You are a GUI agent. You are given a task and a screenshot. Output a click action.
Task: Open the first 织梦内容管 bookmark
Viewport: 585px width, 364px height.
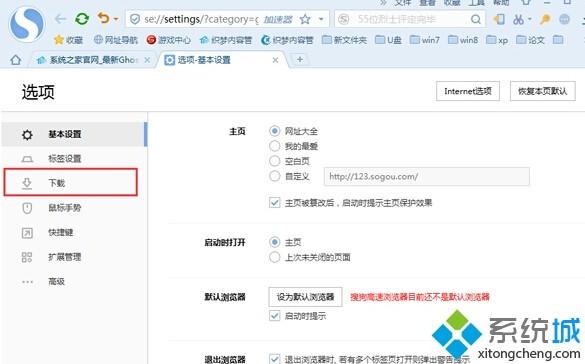[226, 40]
